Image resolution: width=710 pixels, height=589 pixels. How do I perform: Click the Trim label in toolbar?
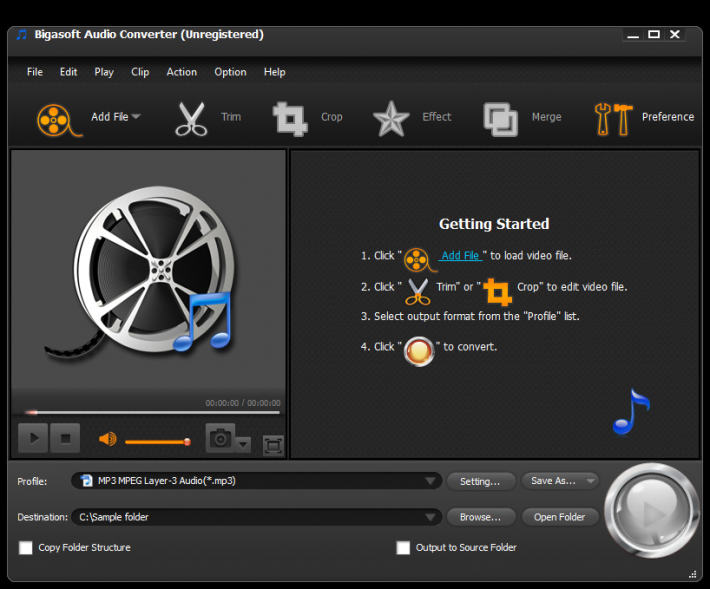coord(231,117)
